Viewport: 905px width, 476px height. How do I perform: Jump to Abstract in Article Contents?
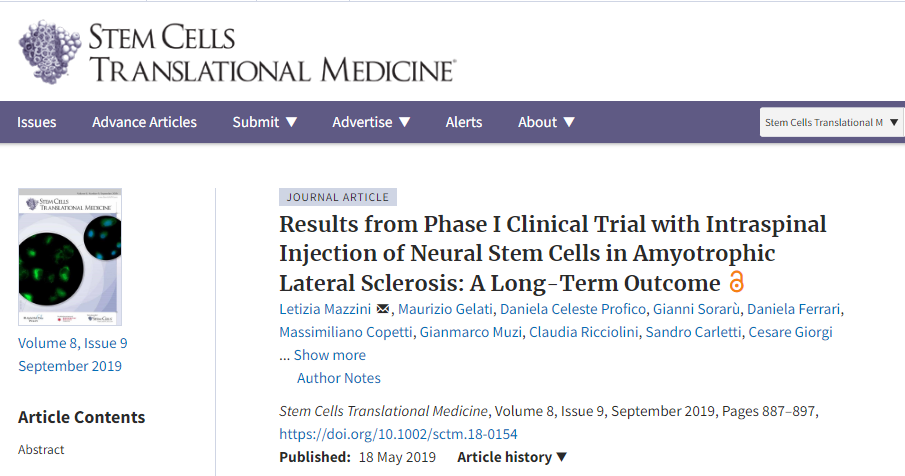[41, 450]
